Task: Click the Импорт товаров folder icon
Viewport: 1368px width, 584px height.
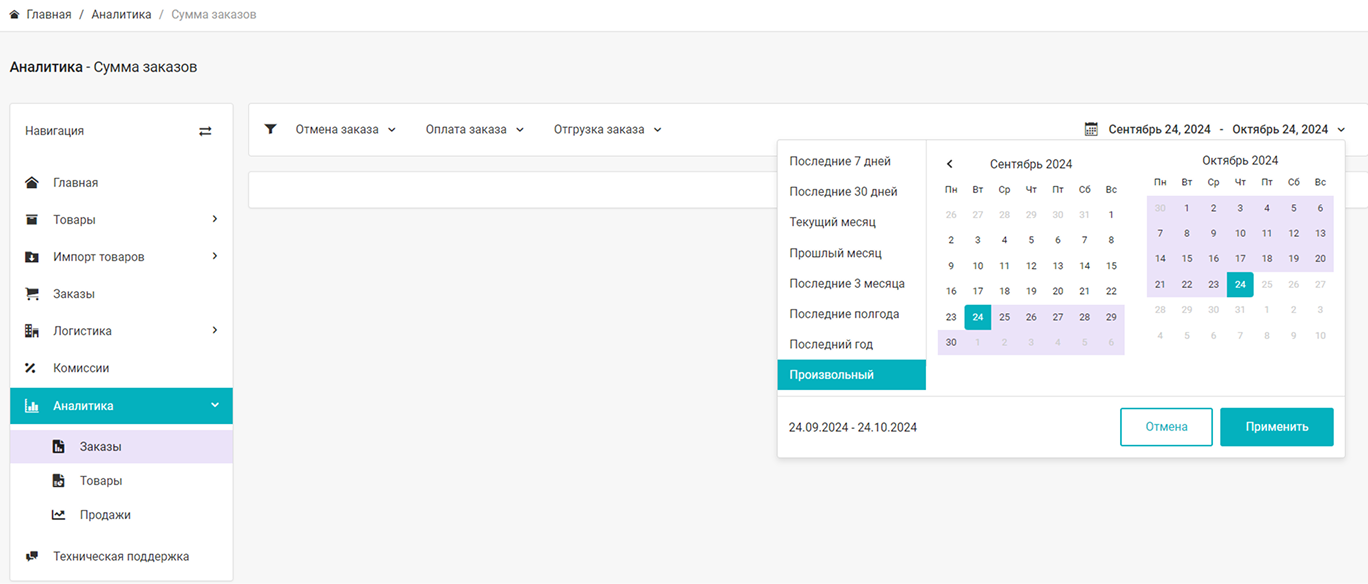Action: [32, 257]
